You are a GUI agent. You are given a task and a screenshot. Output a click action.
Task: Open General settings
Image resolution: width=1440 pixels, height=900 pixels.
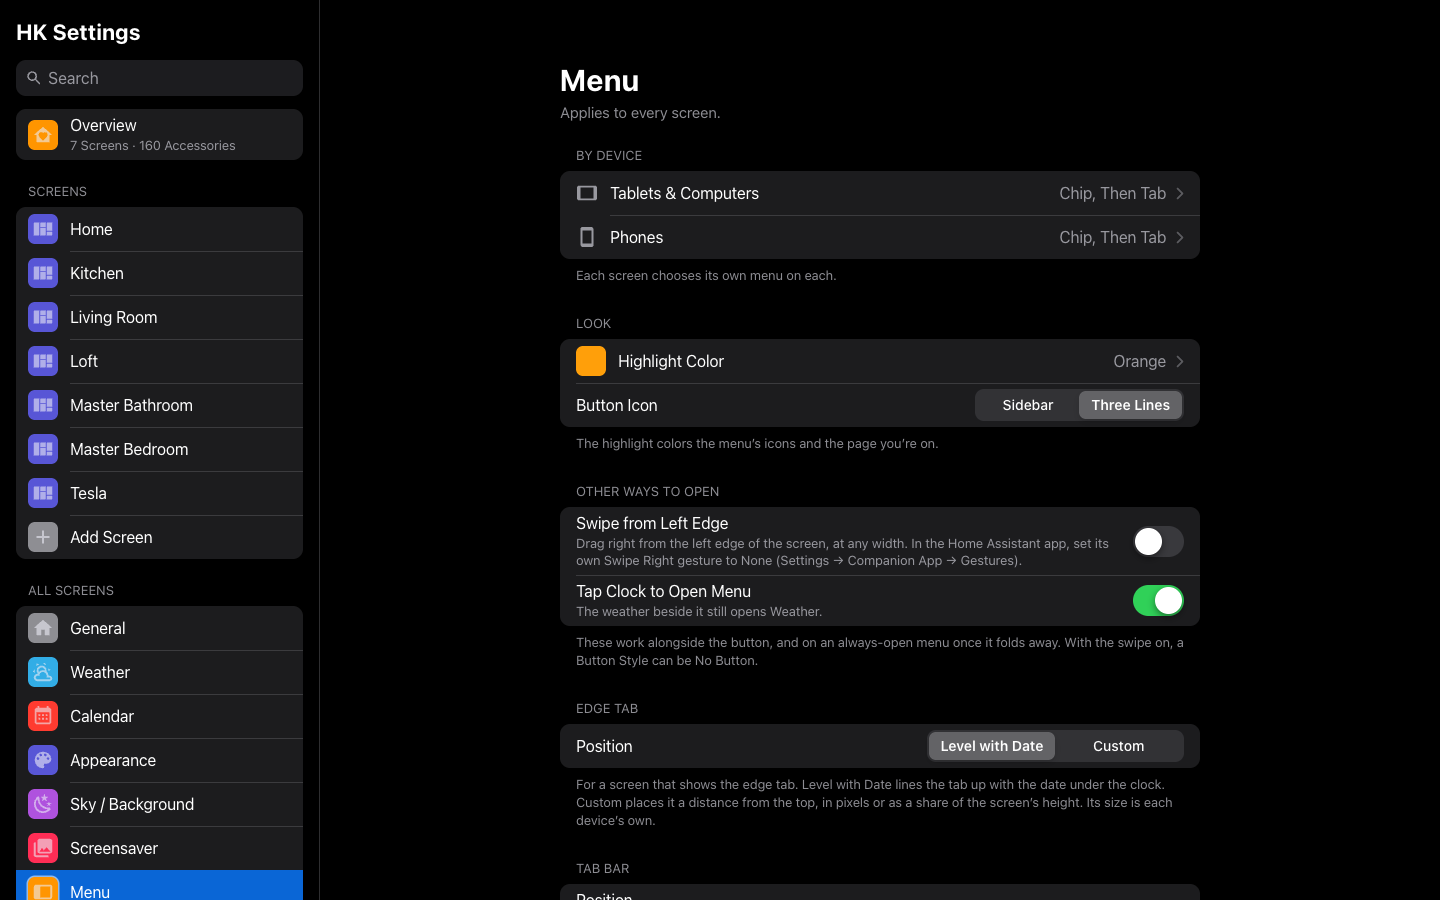(x=159, y=628)
